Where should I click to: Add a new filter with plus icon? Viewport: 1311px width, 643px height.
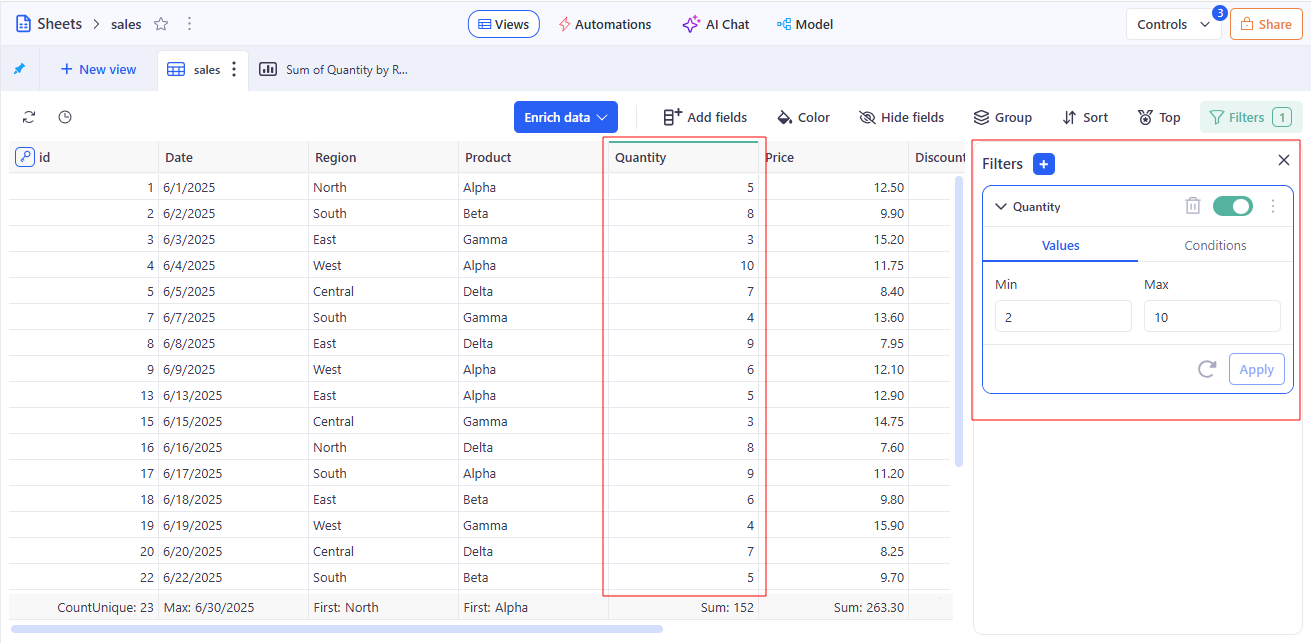pos(1043,164)
